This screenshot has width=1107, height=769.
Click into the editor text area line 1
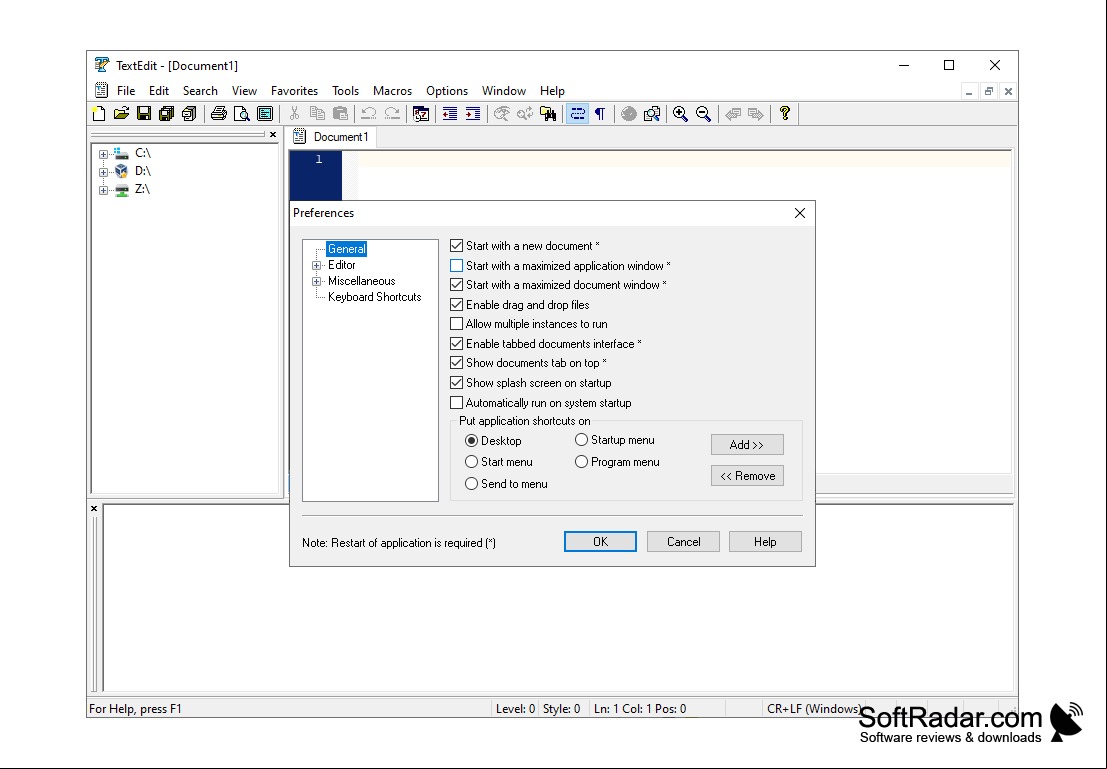683,159
